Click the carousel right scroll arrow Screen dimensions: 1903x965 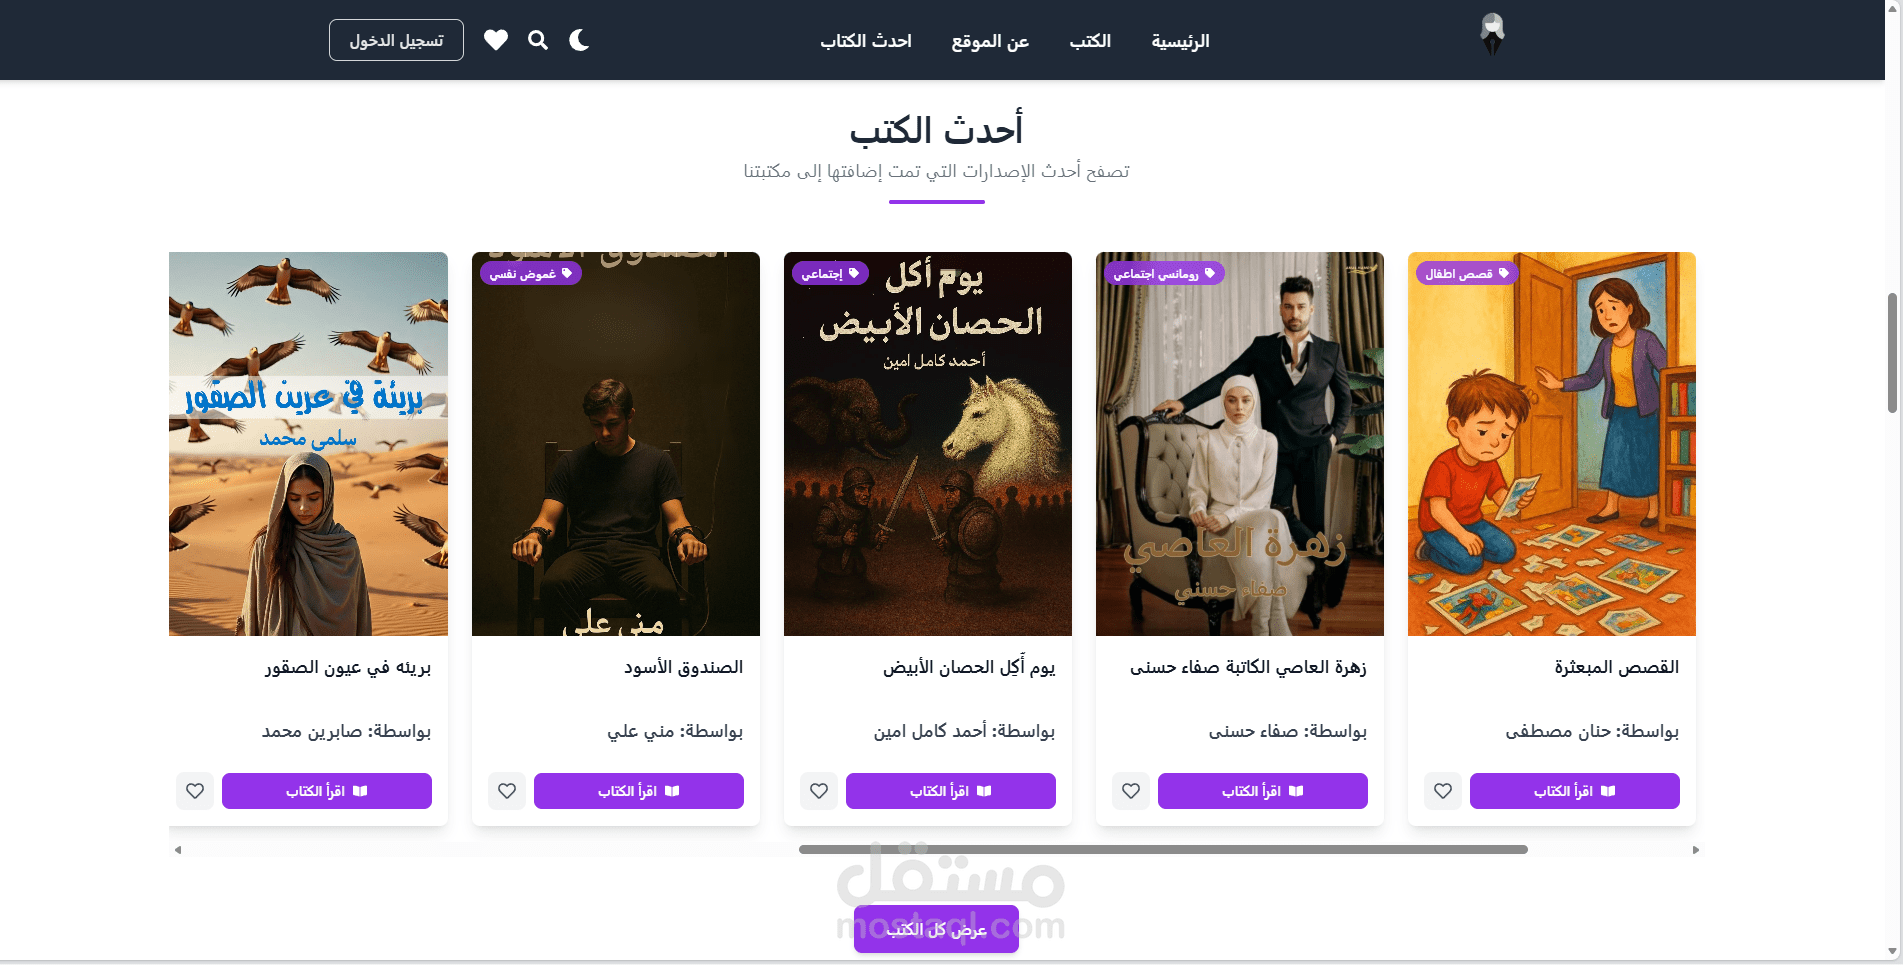tap(1695, 850)
